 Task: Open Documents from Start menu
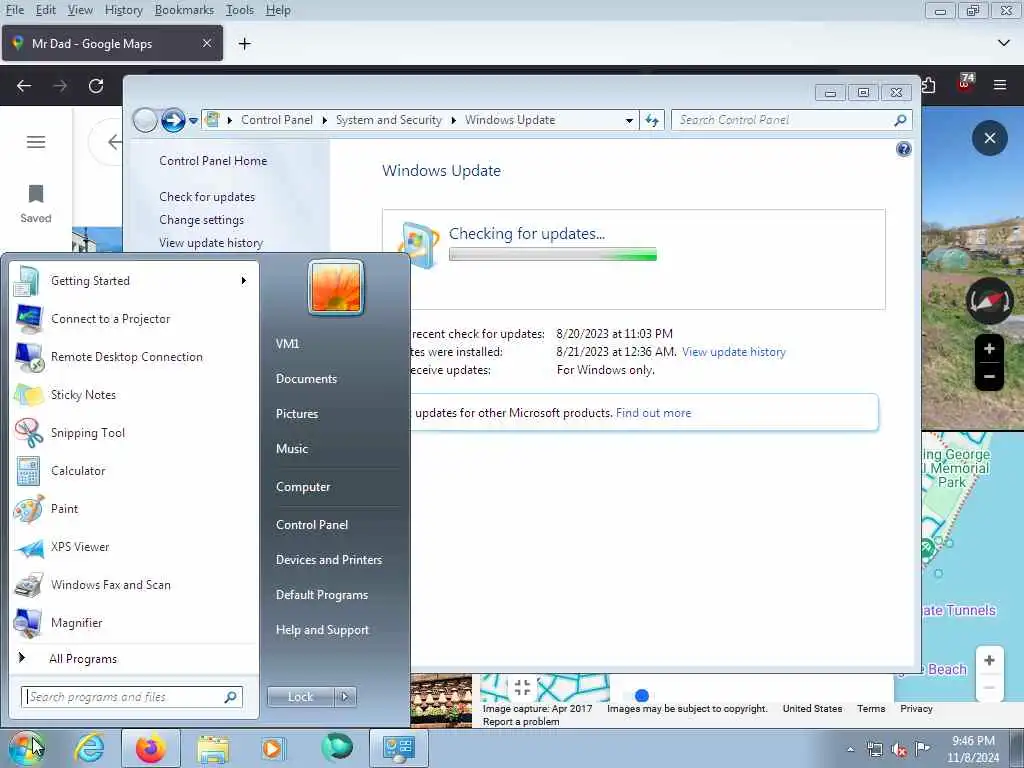[x=306, y=379]
